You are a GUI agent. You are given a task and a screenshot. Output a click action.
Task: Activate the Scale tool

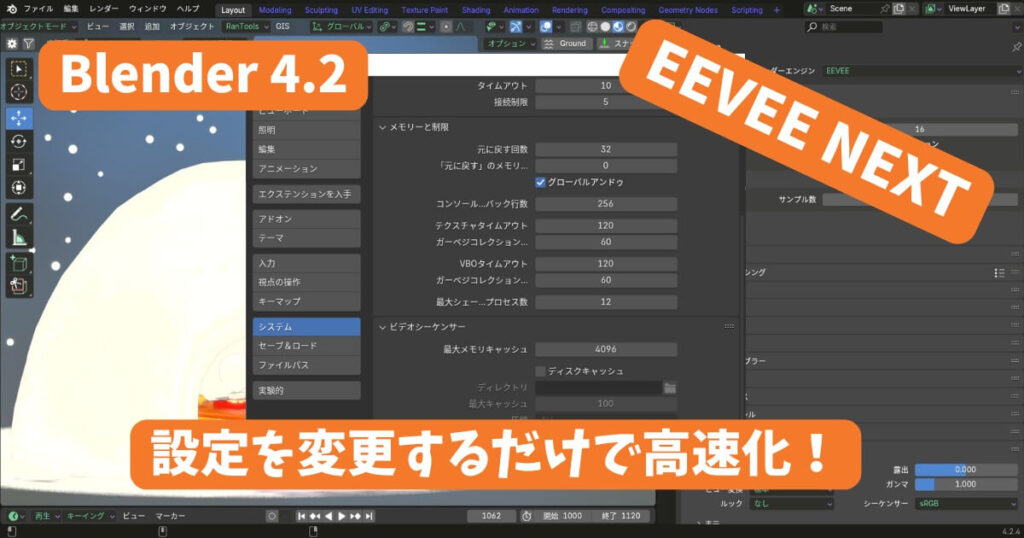(x=19, y=165)
